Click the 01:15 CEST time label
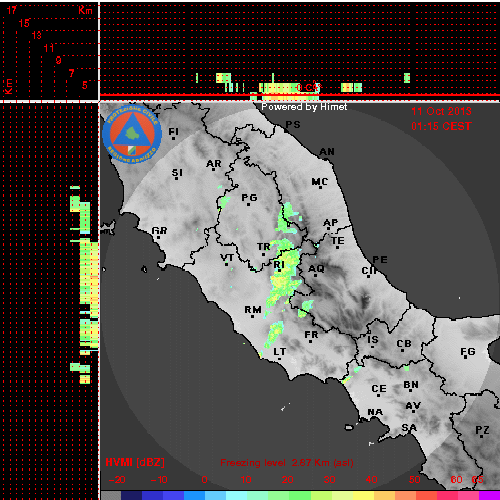 point(441,126)
